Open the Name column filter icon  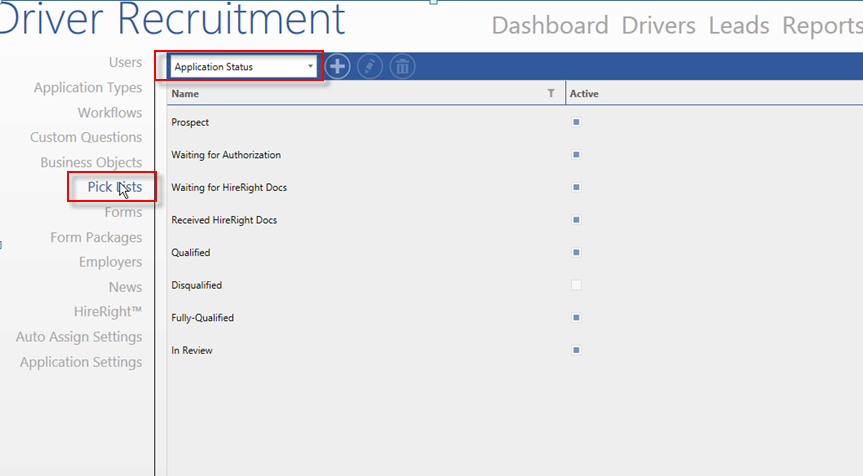coord(551,93)
